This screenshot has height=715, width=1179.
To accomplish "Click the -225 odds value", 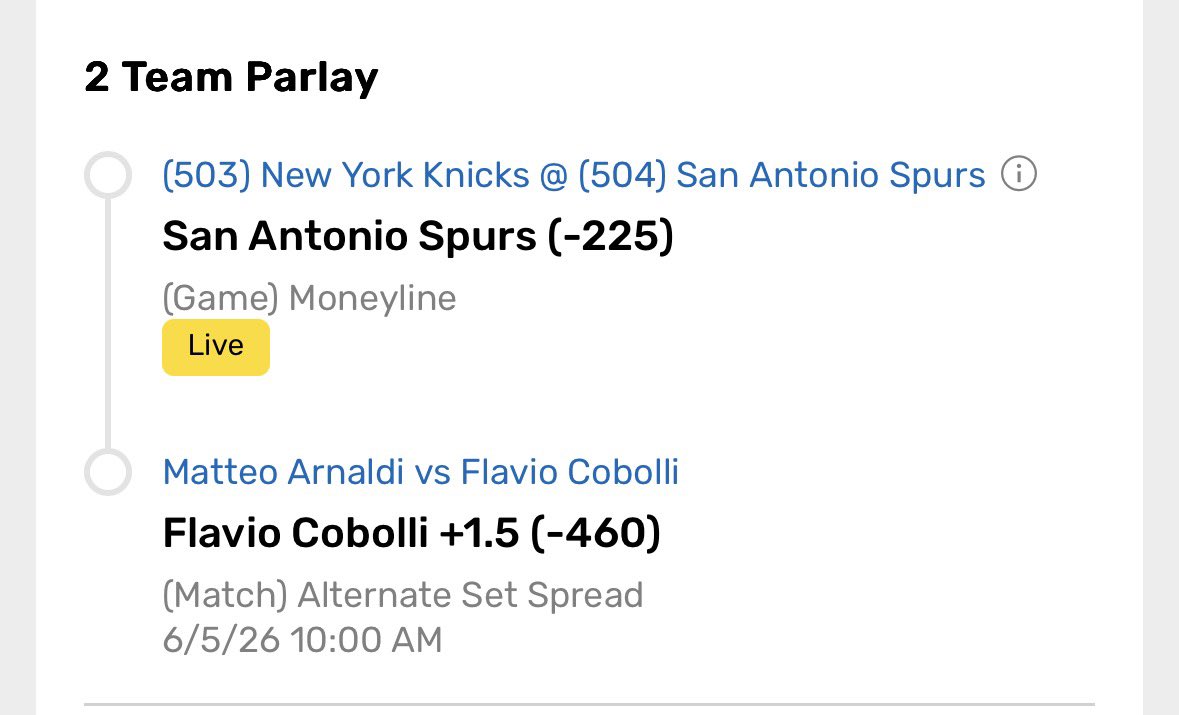I will click(610, 236).
